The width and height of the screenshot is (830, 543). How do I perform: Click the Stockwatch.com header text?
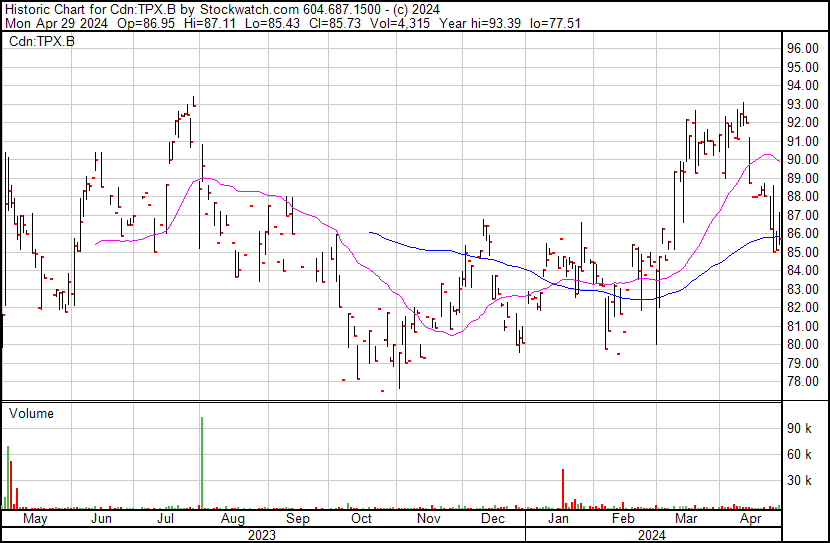coord(249,10)
